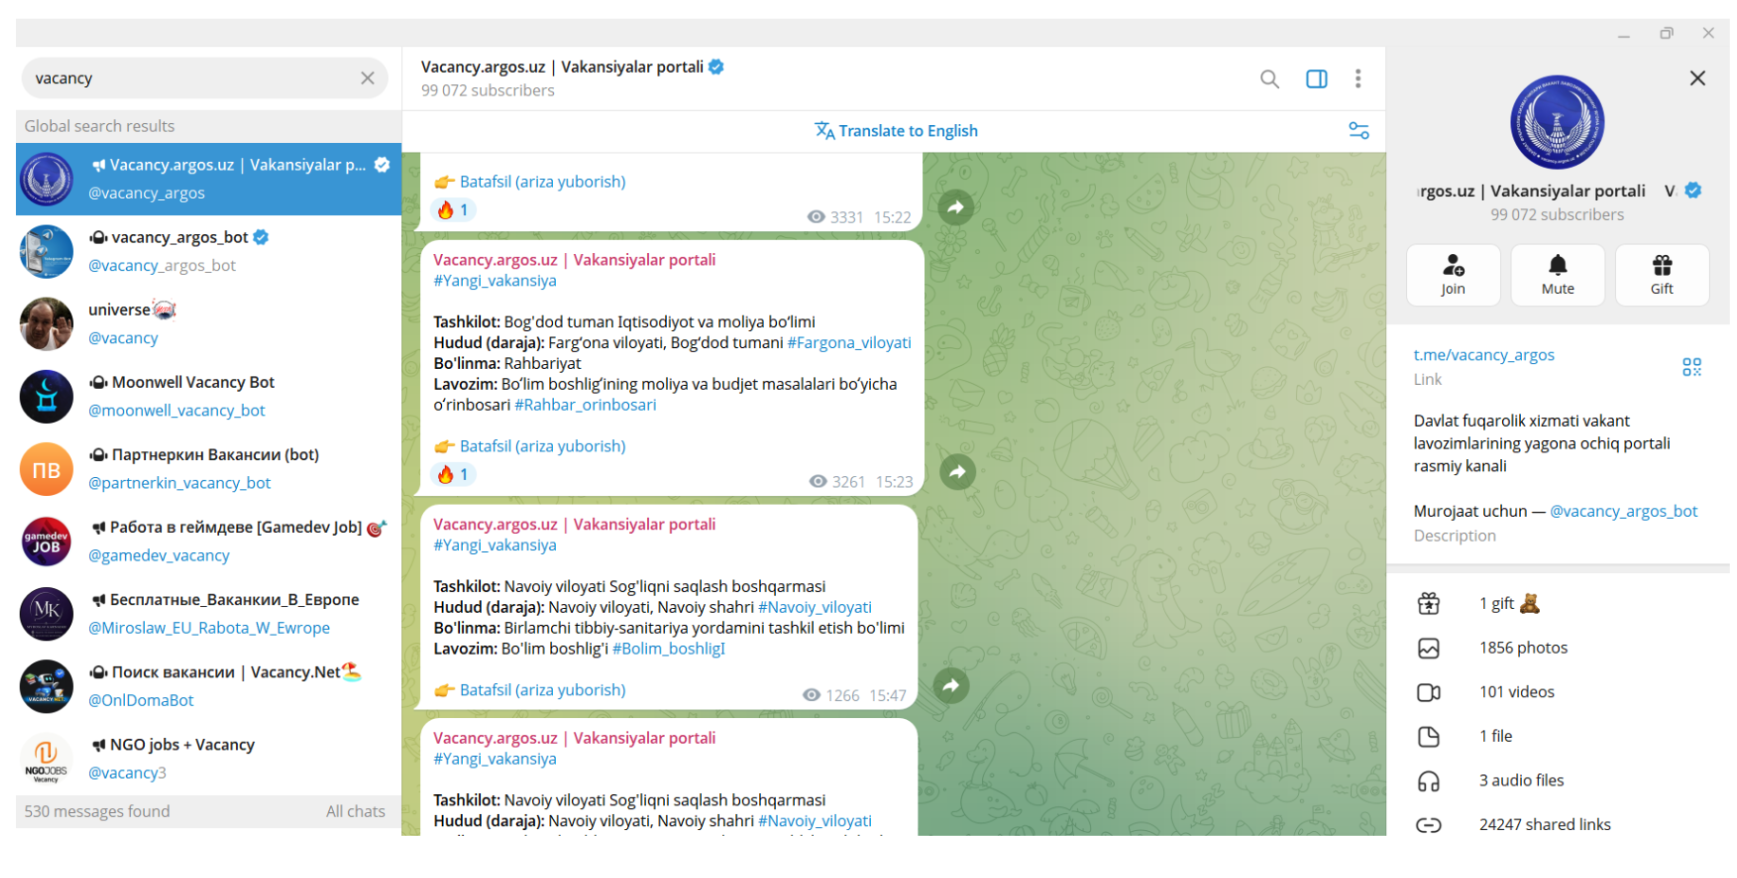This screenshot has height=878, width=1737.
Task: Show the QR code for channel link
Action: pyautogui.click(x=1691, y=367)
